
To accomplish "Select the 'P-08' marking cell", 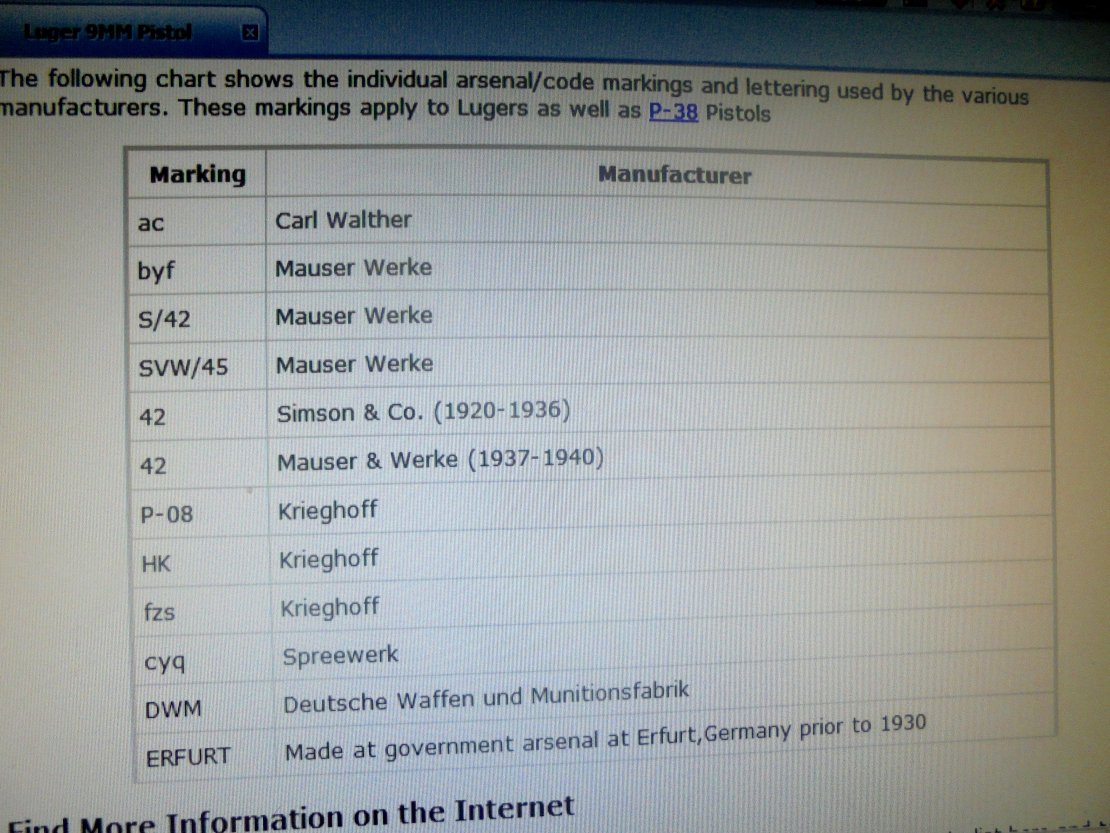I will point(200,513).
